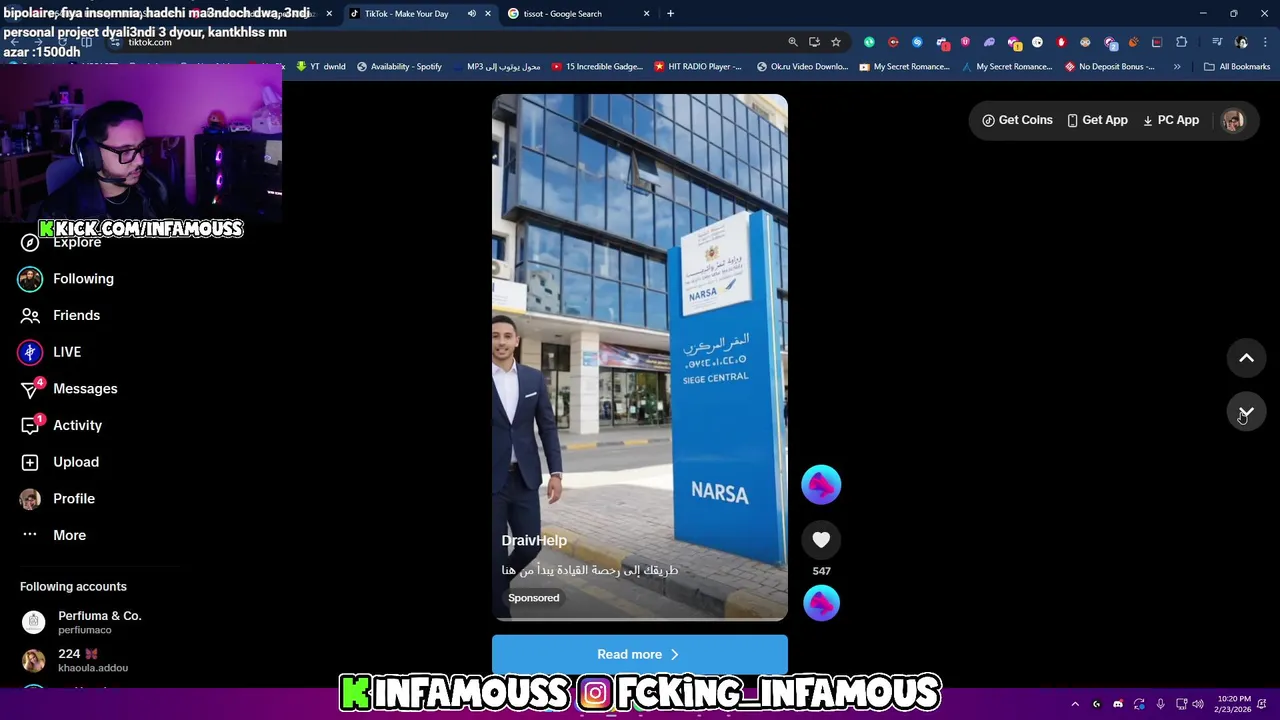Open the Discord tray icon
Viewport: 1280px width, 720px height.
click(x=1118, y=704)
